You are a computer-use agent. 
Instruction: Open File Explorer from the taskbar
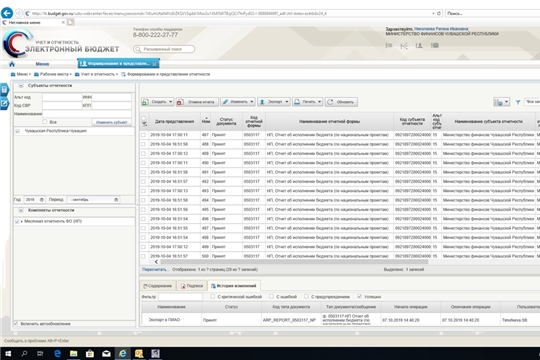pos(73,353)
